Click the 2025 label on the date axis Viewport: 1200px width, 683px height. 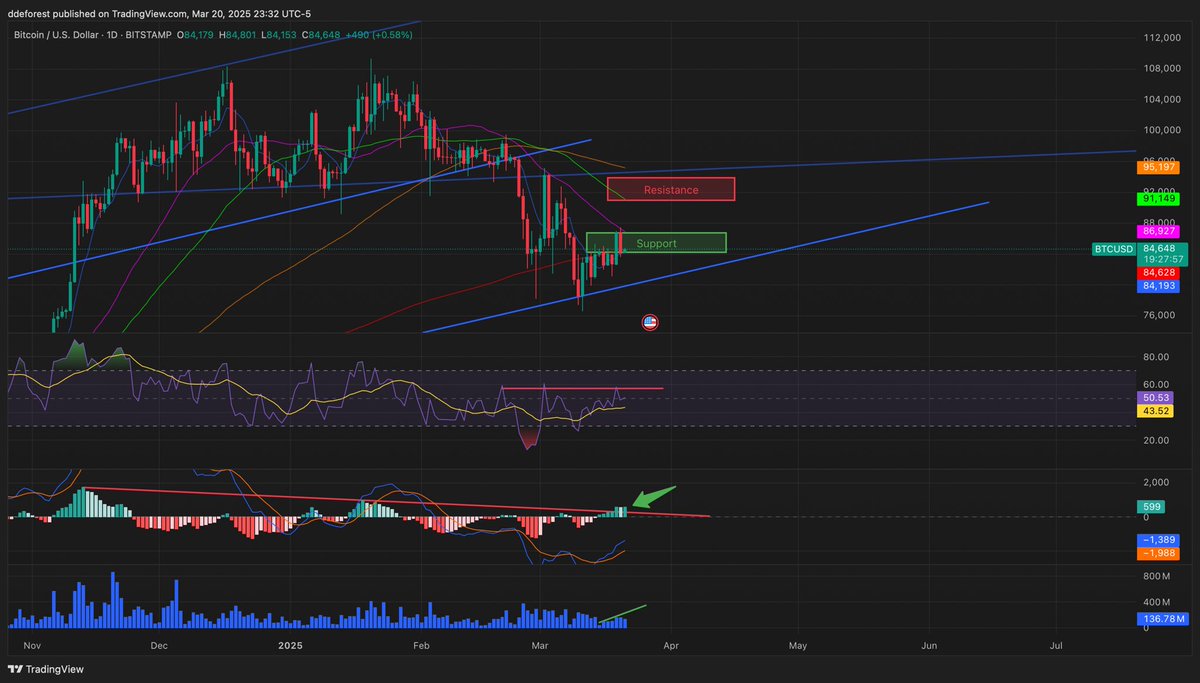pyautogui.click(x=290, y=646)
